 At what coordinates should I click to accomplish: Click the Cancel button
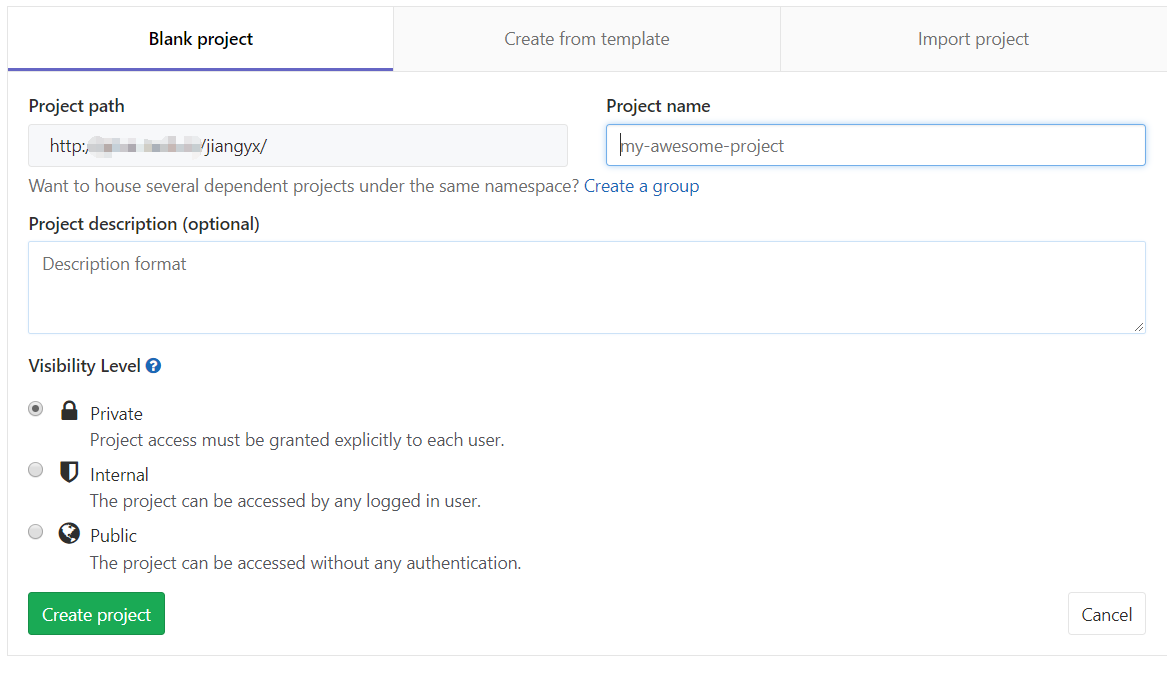pyautogui.click(x=1106, y=613)
